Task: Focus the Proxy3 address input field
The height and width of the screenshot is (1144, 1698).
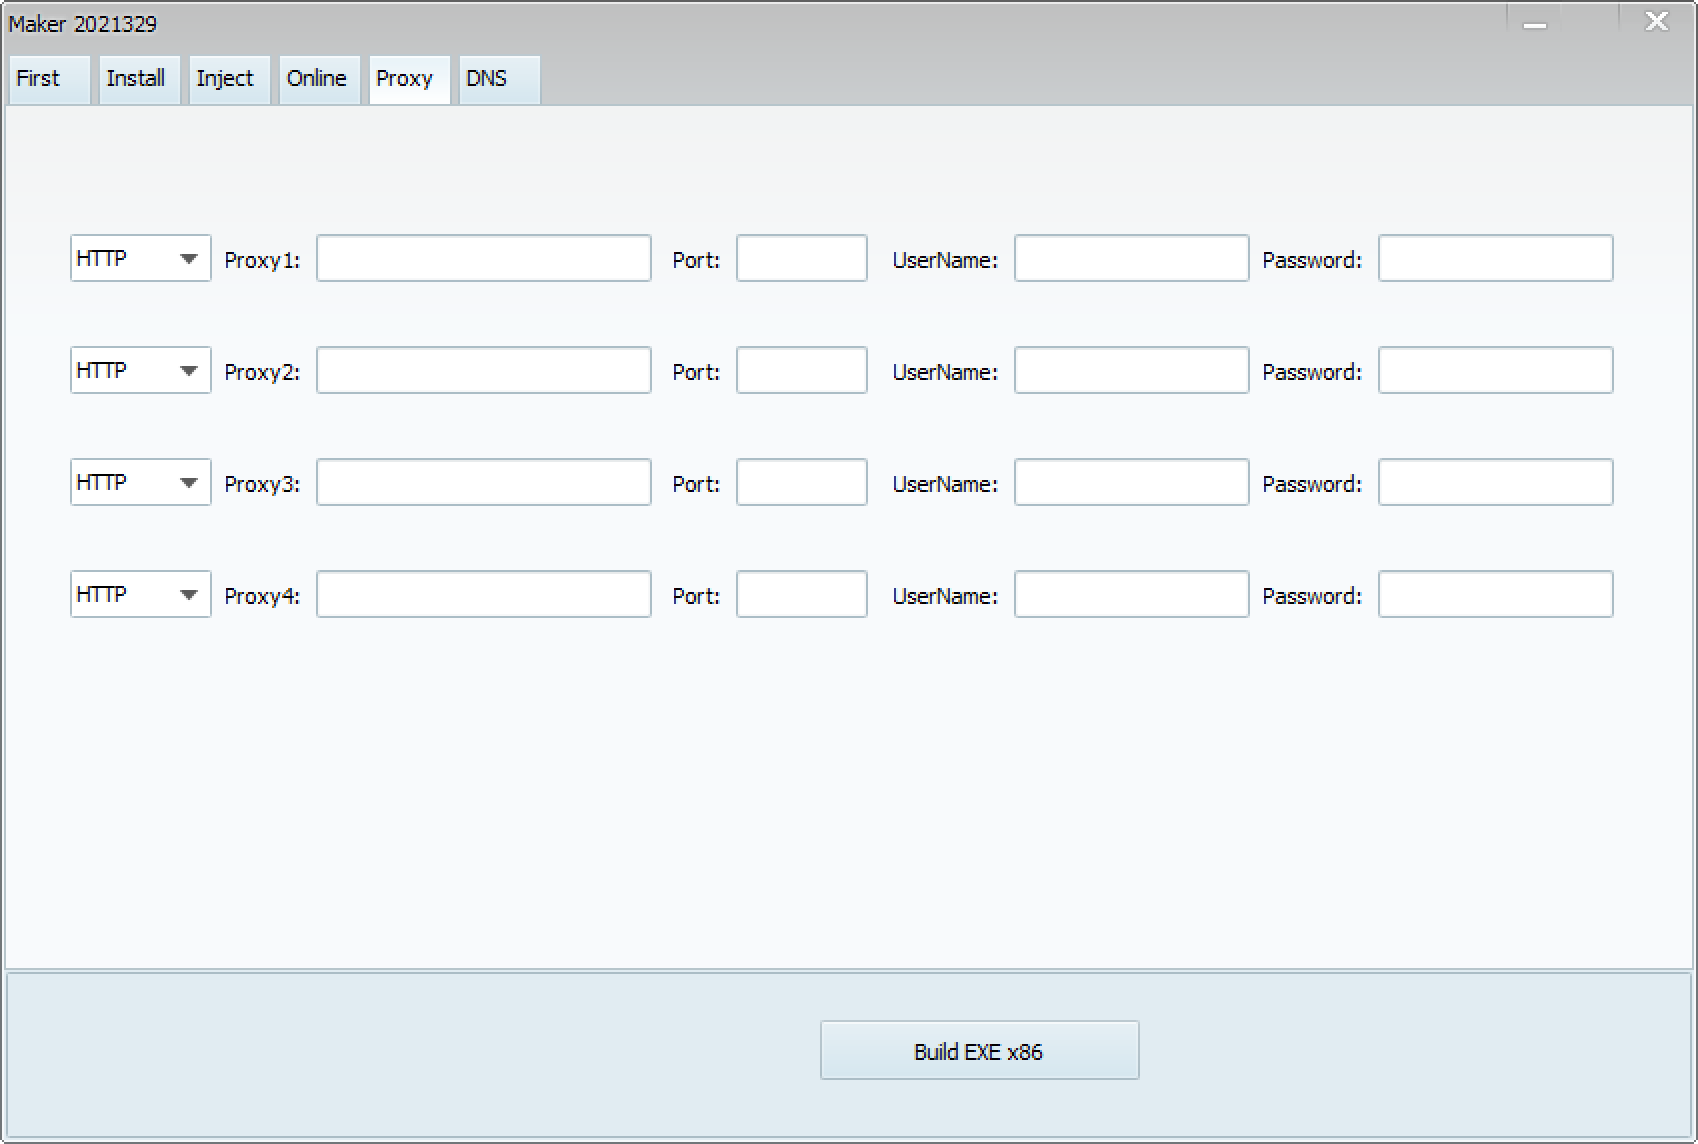Action: pos(483,483)
